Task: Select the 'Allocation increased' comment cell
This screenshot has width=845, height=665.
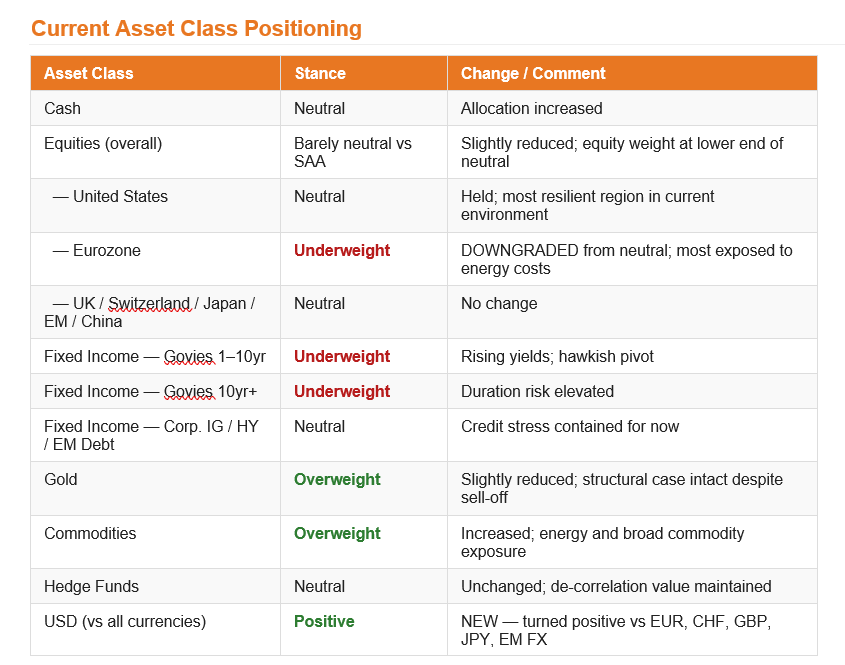Action: [531, 108]
